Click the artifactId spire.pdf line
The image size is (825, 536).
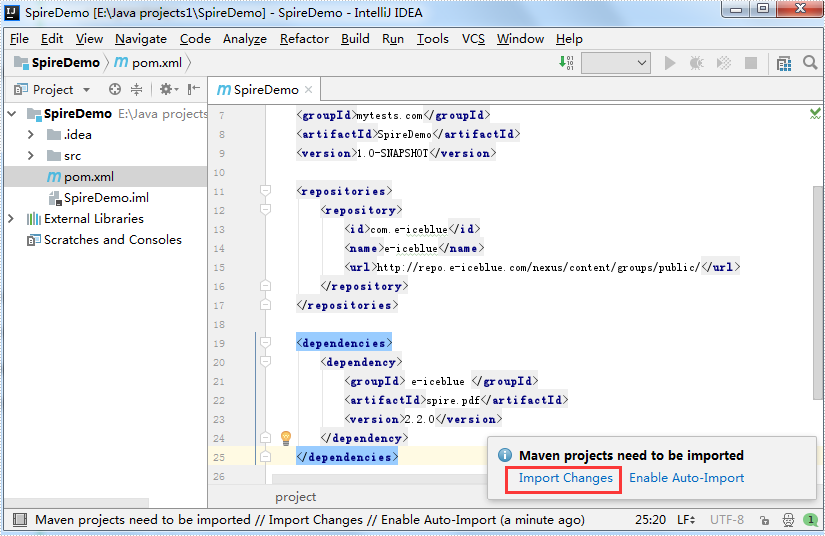coord(456,400)
